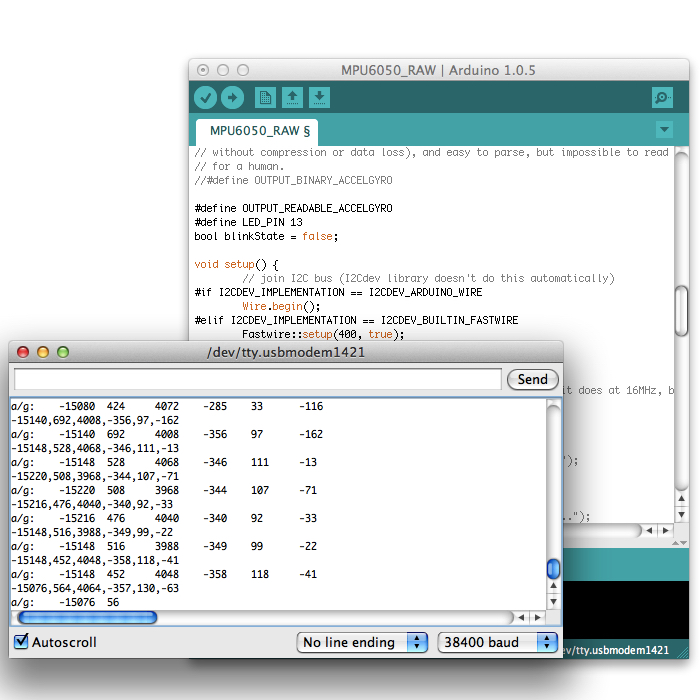Open Serial Monitor via the magnifier icon
The image size is (700, 700).
[662, 97]
